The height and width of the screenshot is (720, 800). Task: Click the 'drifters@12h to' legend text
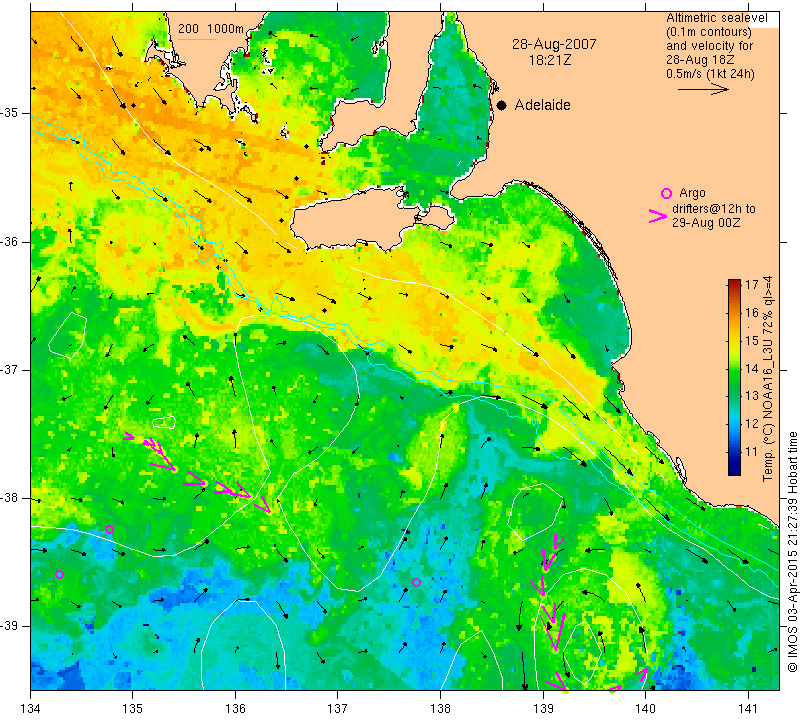(714, 209)
